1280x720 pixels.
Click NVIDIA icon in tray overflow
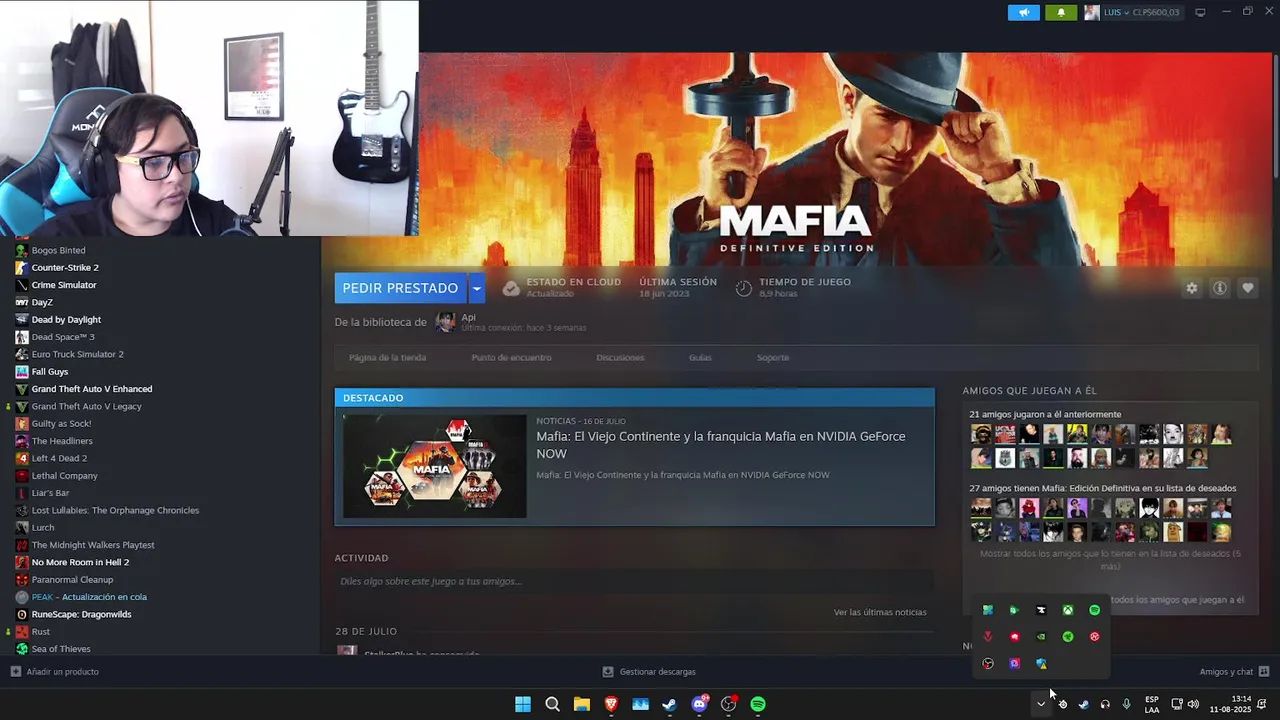coord(1041,637)
